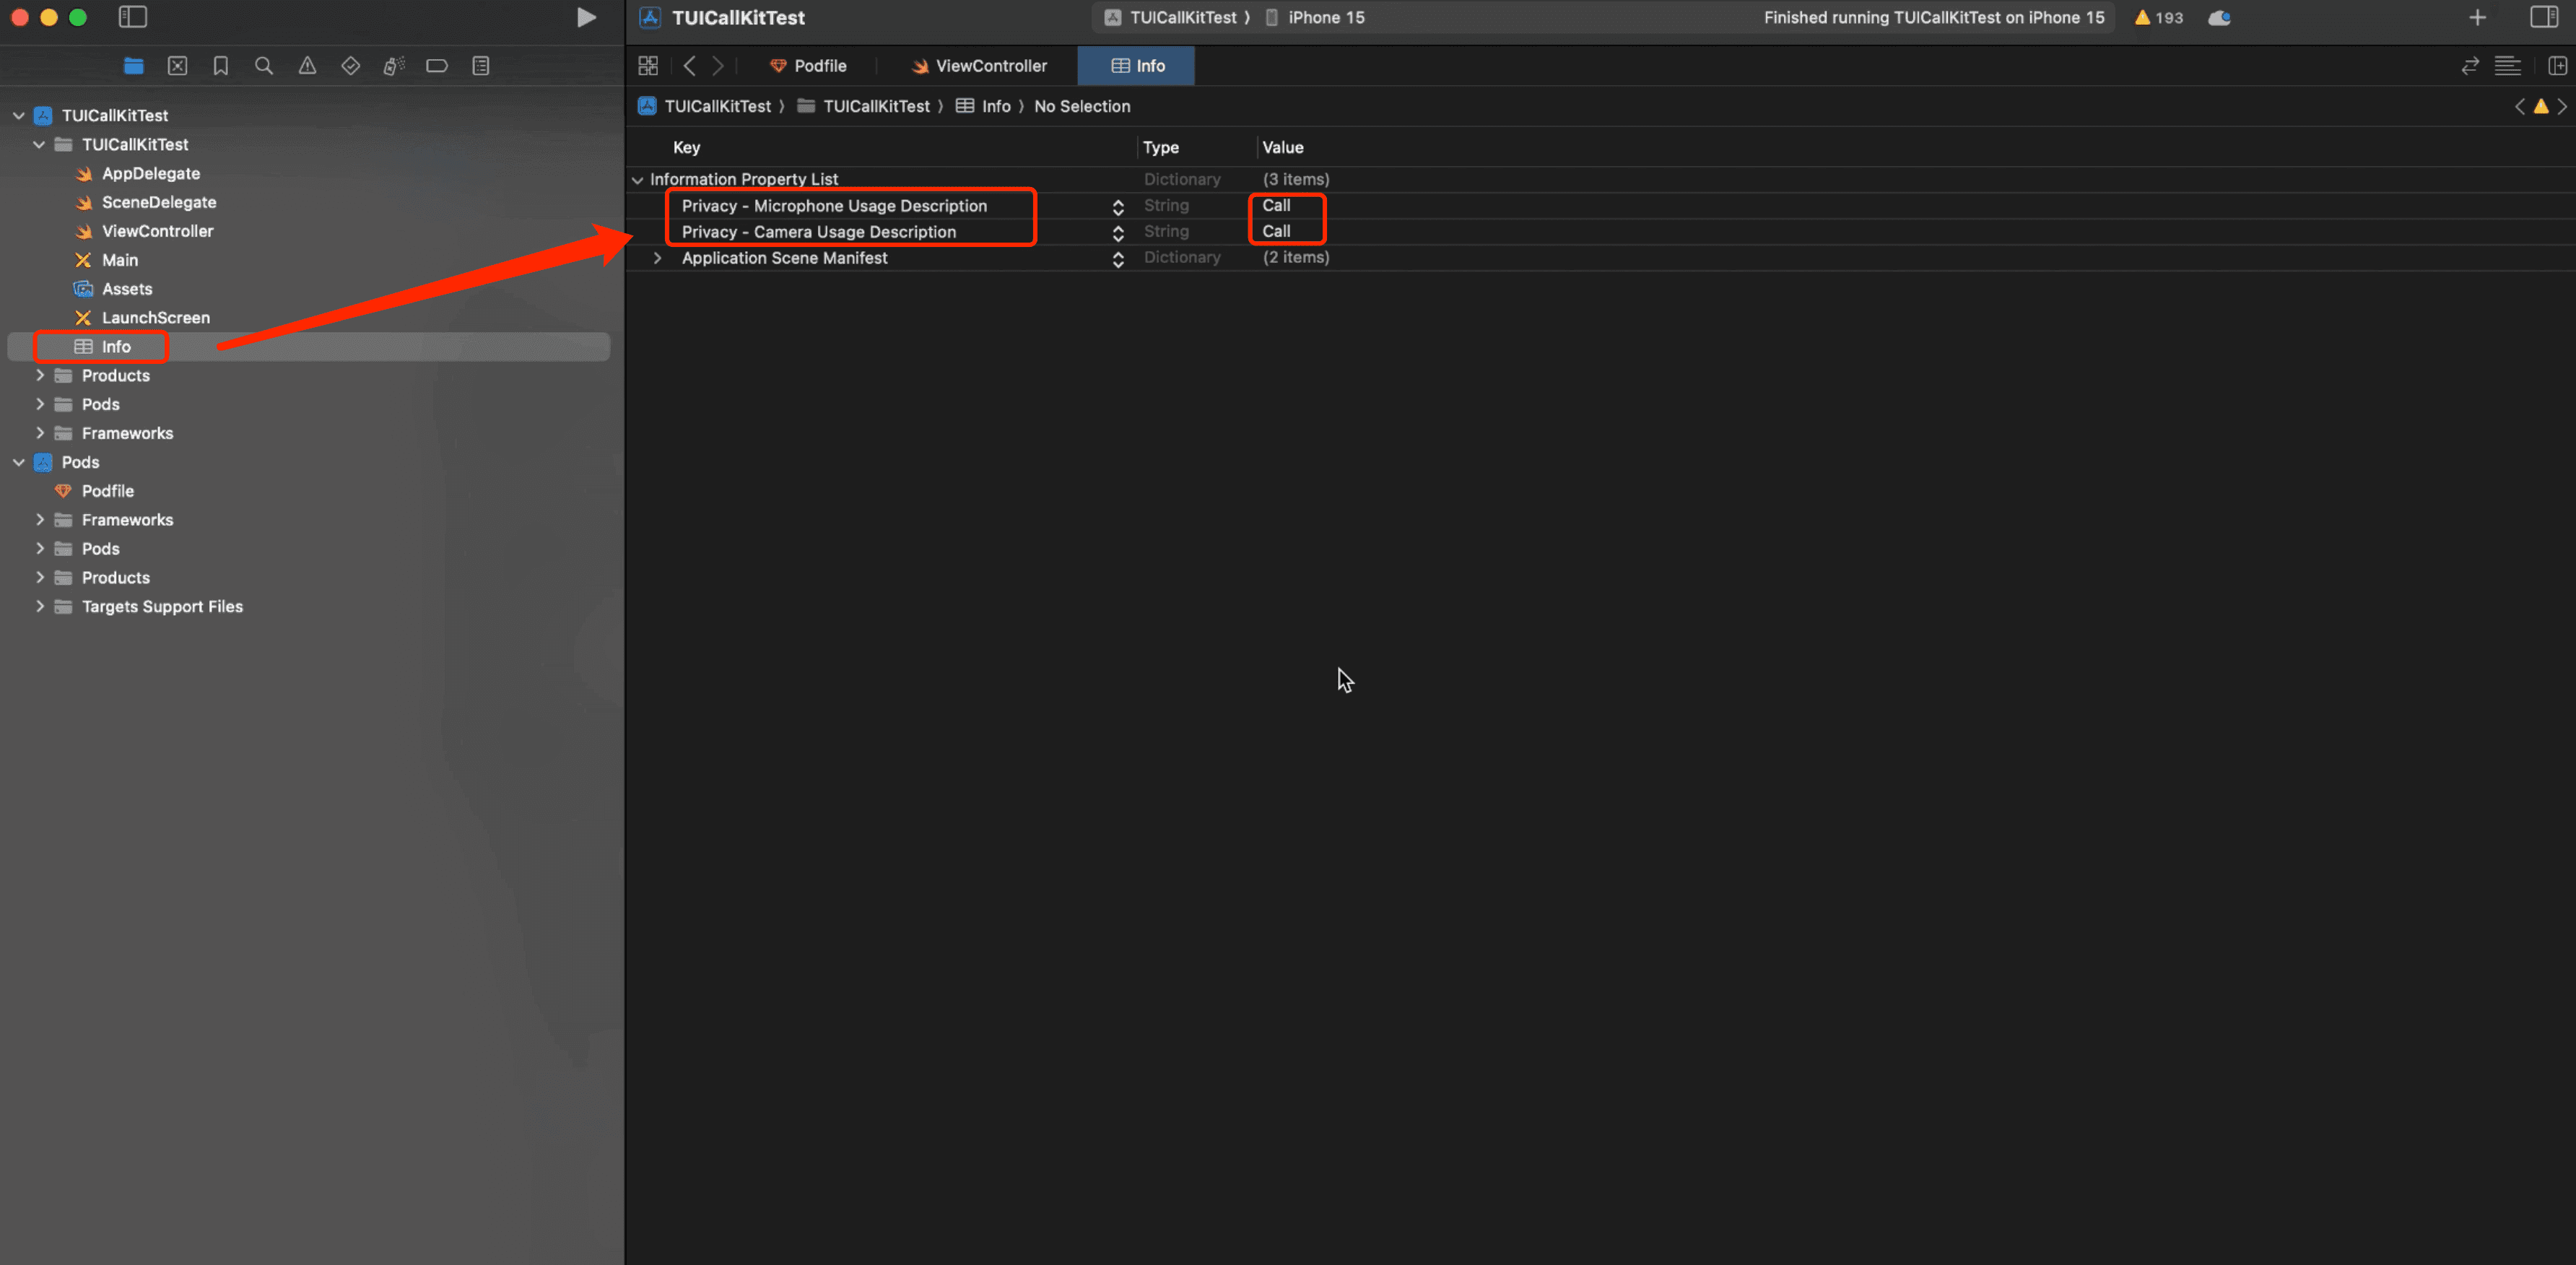The height and width of the screenshot is (1265, 2576).
Task: Click the jump bar issue warning triangle
Action: pos(2541,106)
